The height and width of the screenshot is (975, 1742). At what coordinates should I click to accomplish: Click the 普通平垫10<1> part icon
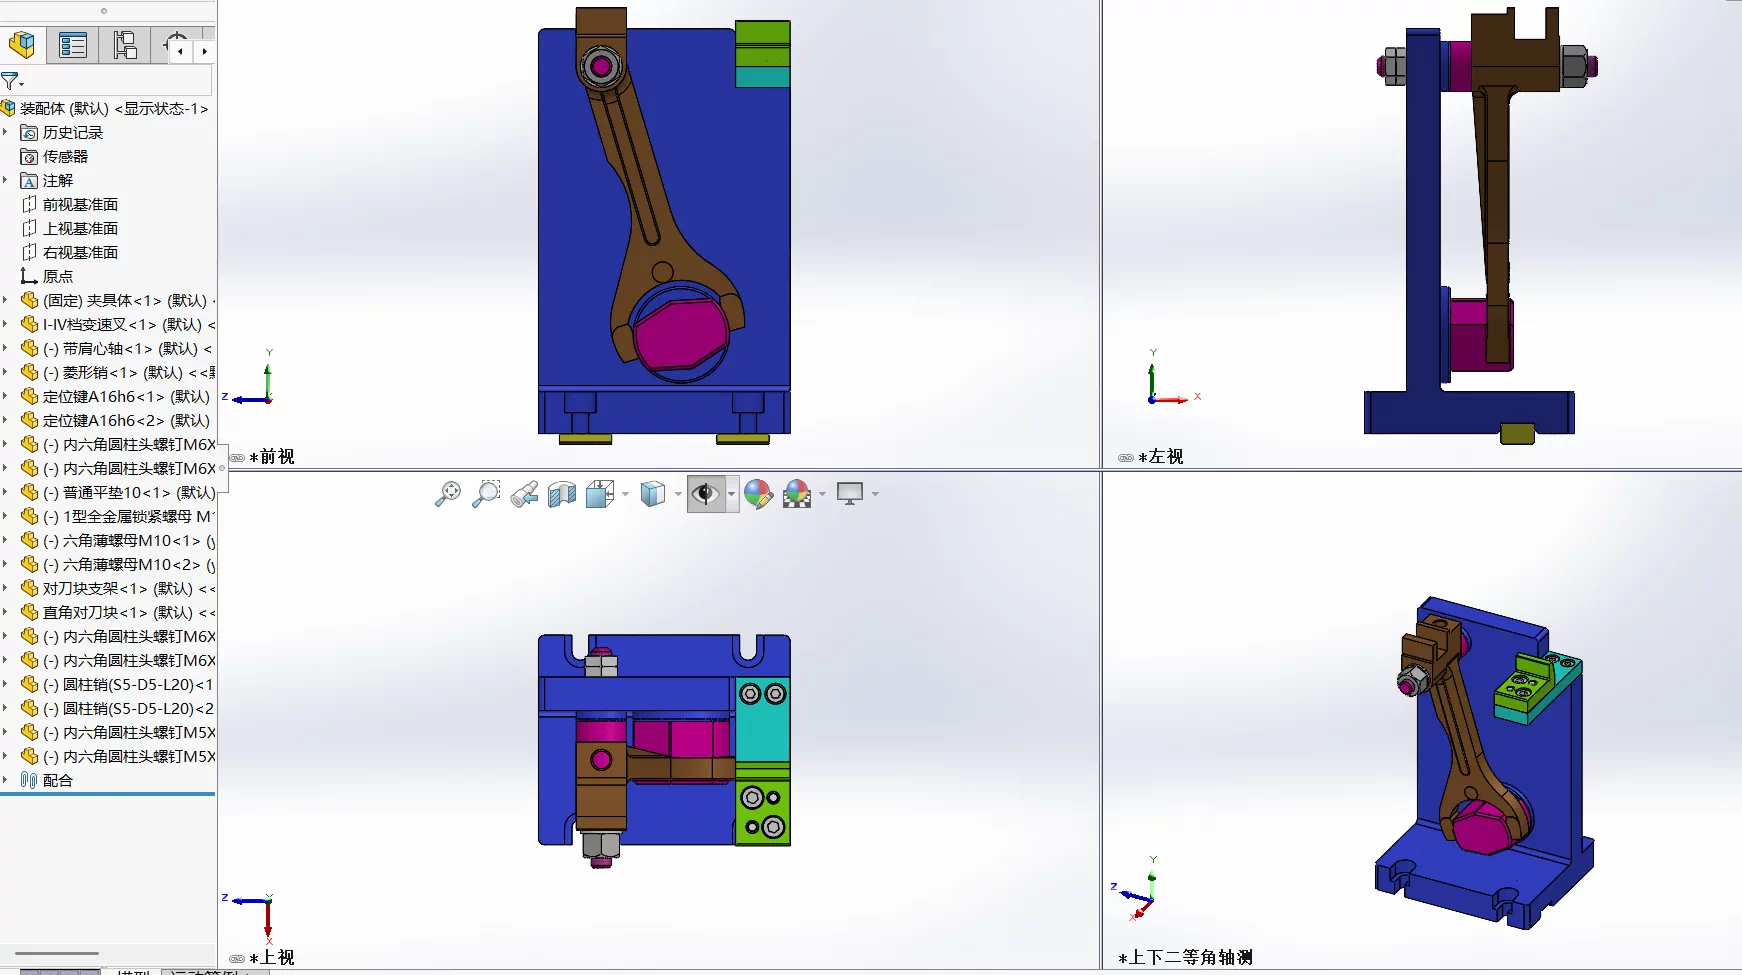click(30, 492)
